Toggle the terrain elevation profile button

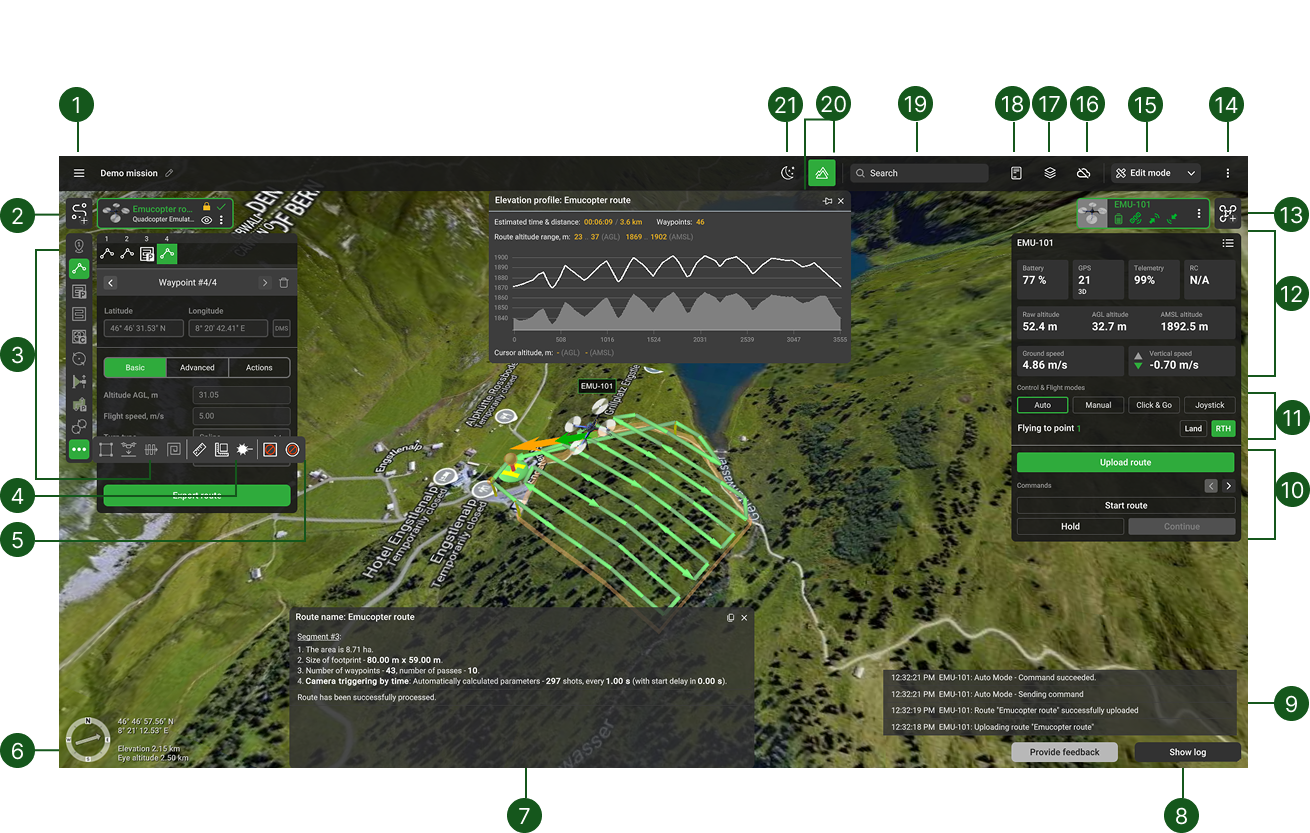(x=821, y=173)
